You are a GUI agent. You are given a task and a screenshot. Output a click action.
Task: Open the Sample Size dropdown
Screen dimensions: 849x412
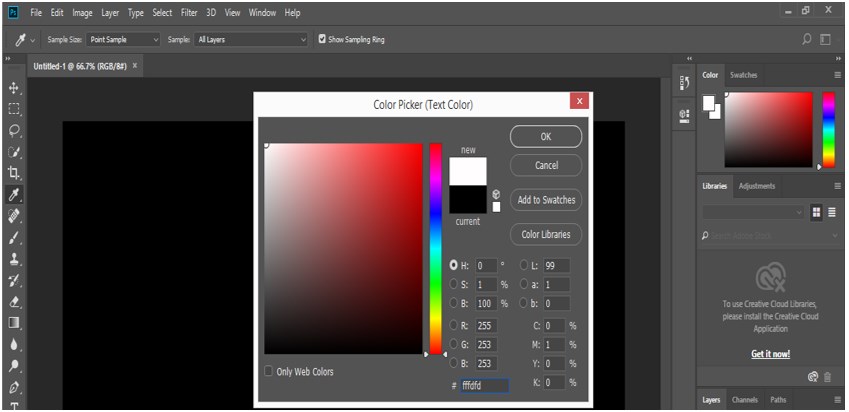coord(123,40)
